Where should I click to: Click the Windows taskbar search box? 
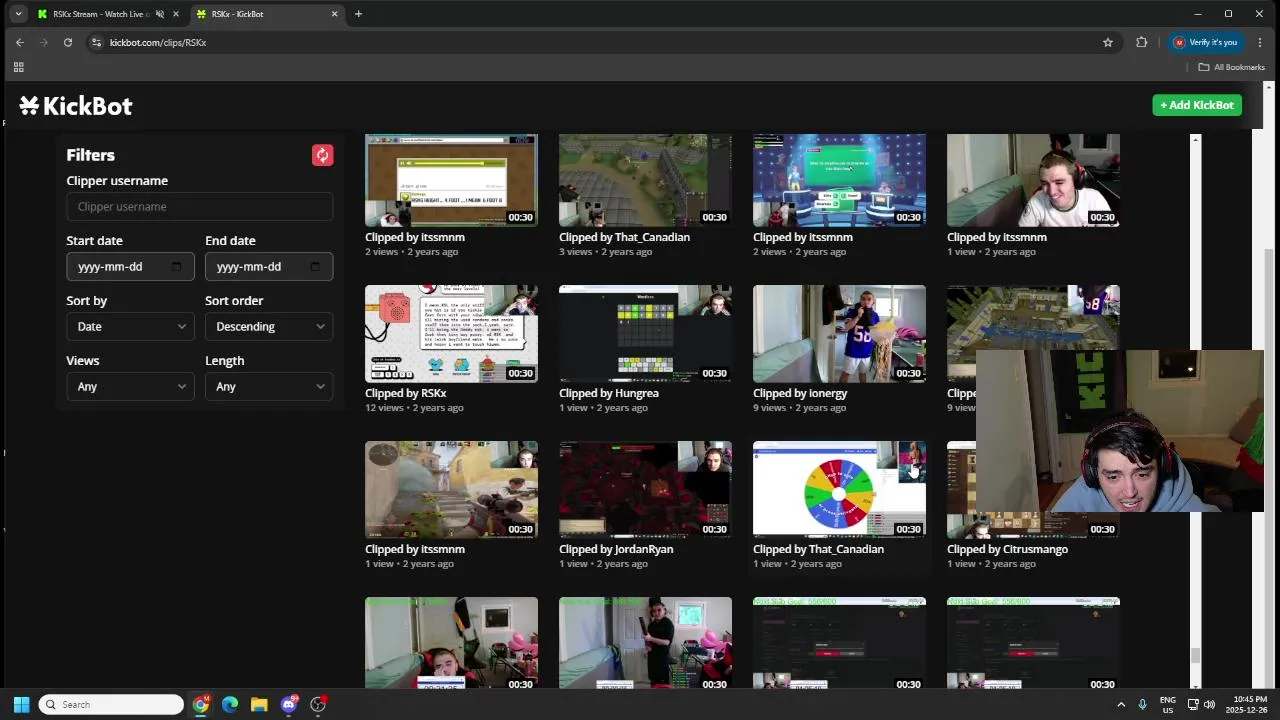tap(111, 704)
